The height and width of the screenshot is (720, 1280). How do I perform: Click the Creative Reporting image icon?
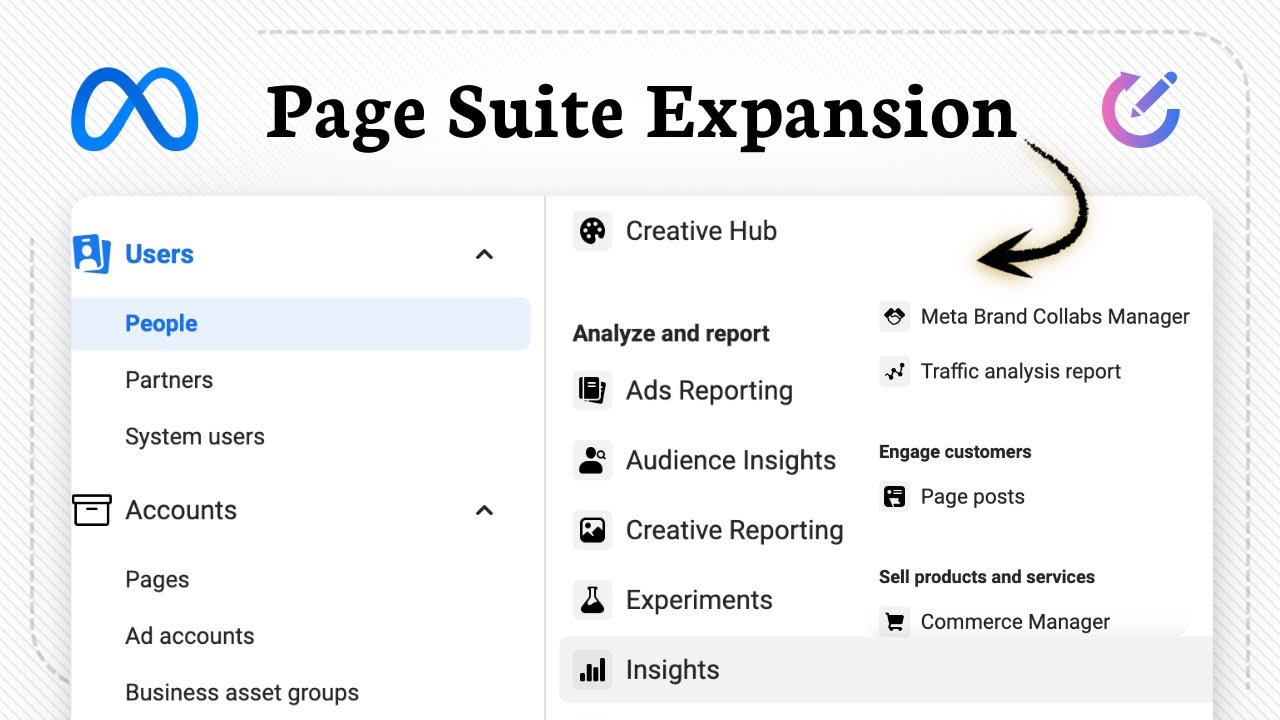click(x=592, y=530)
